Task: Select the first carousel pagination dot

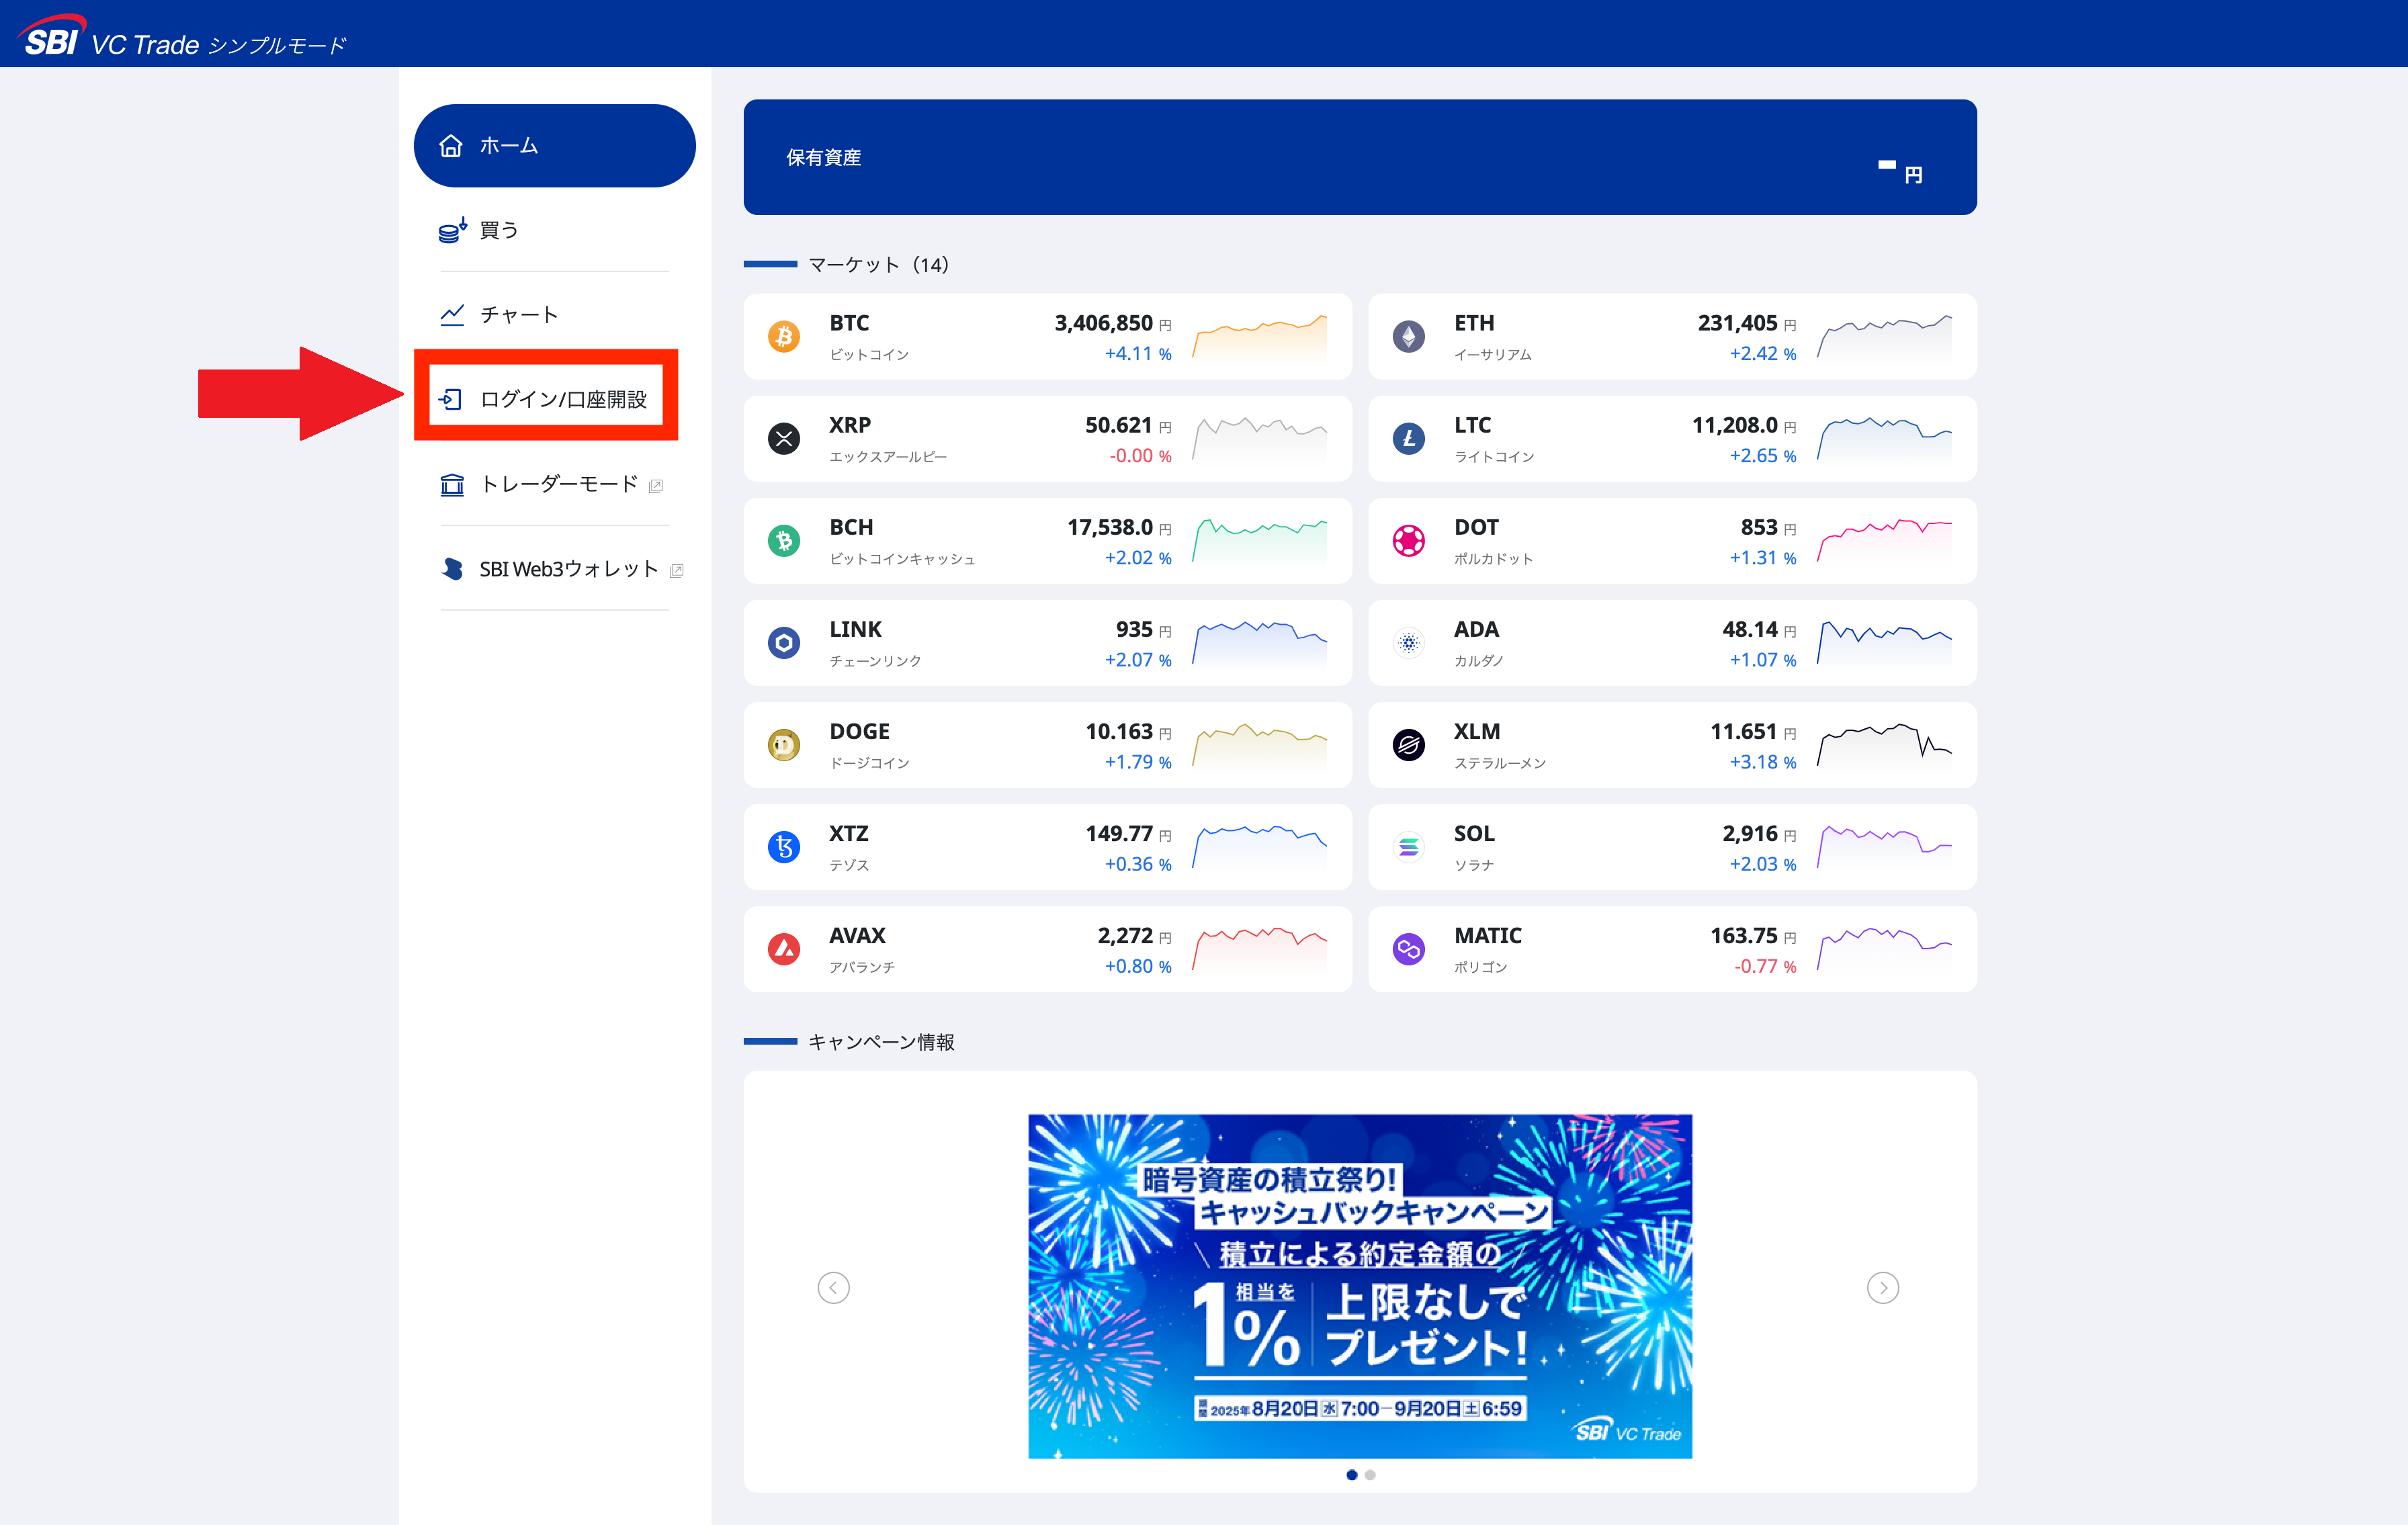Action: [1351, 1475]
